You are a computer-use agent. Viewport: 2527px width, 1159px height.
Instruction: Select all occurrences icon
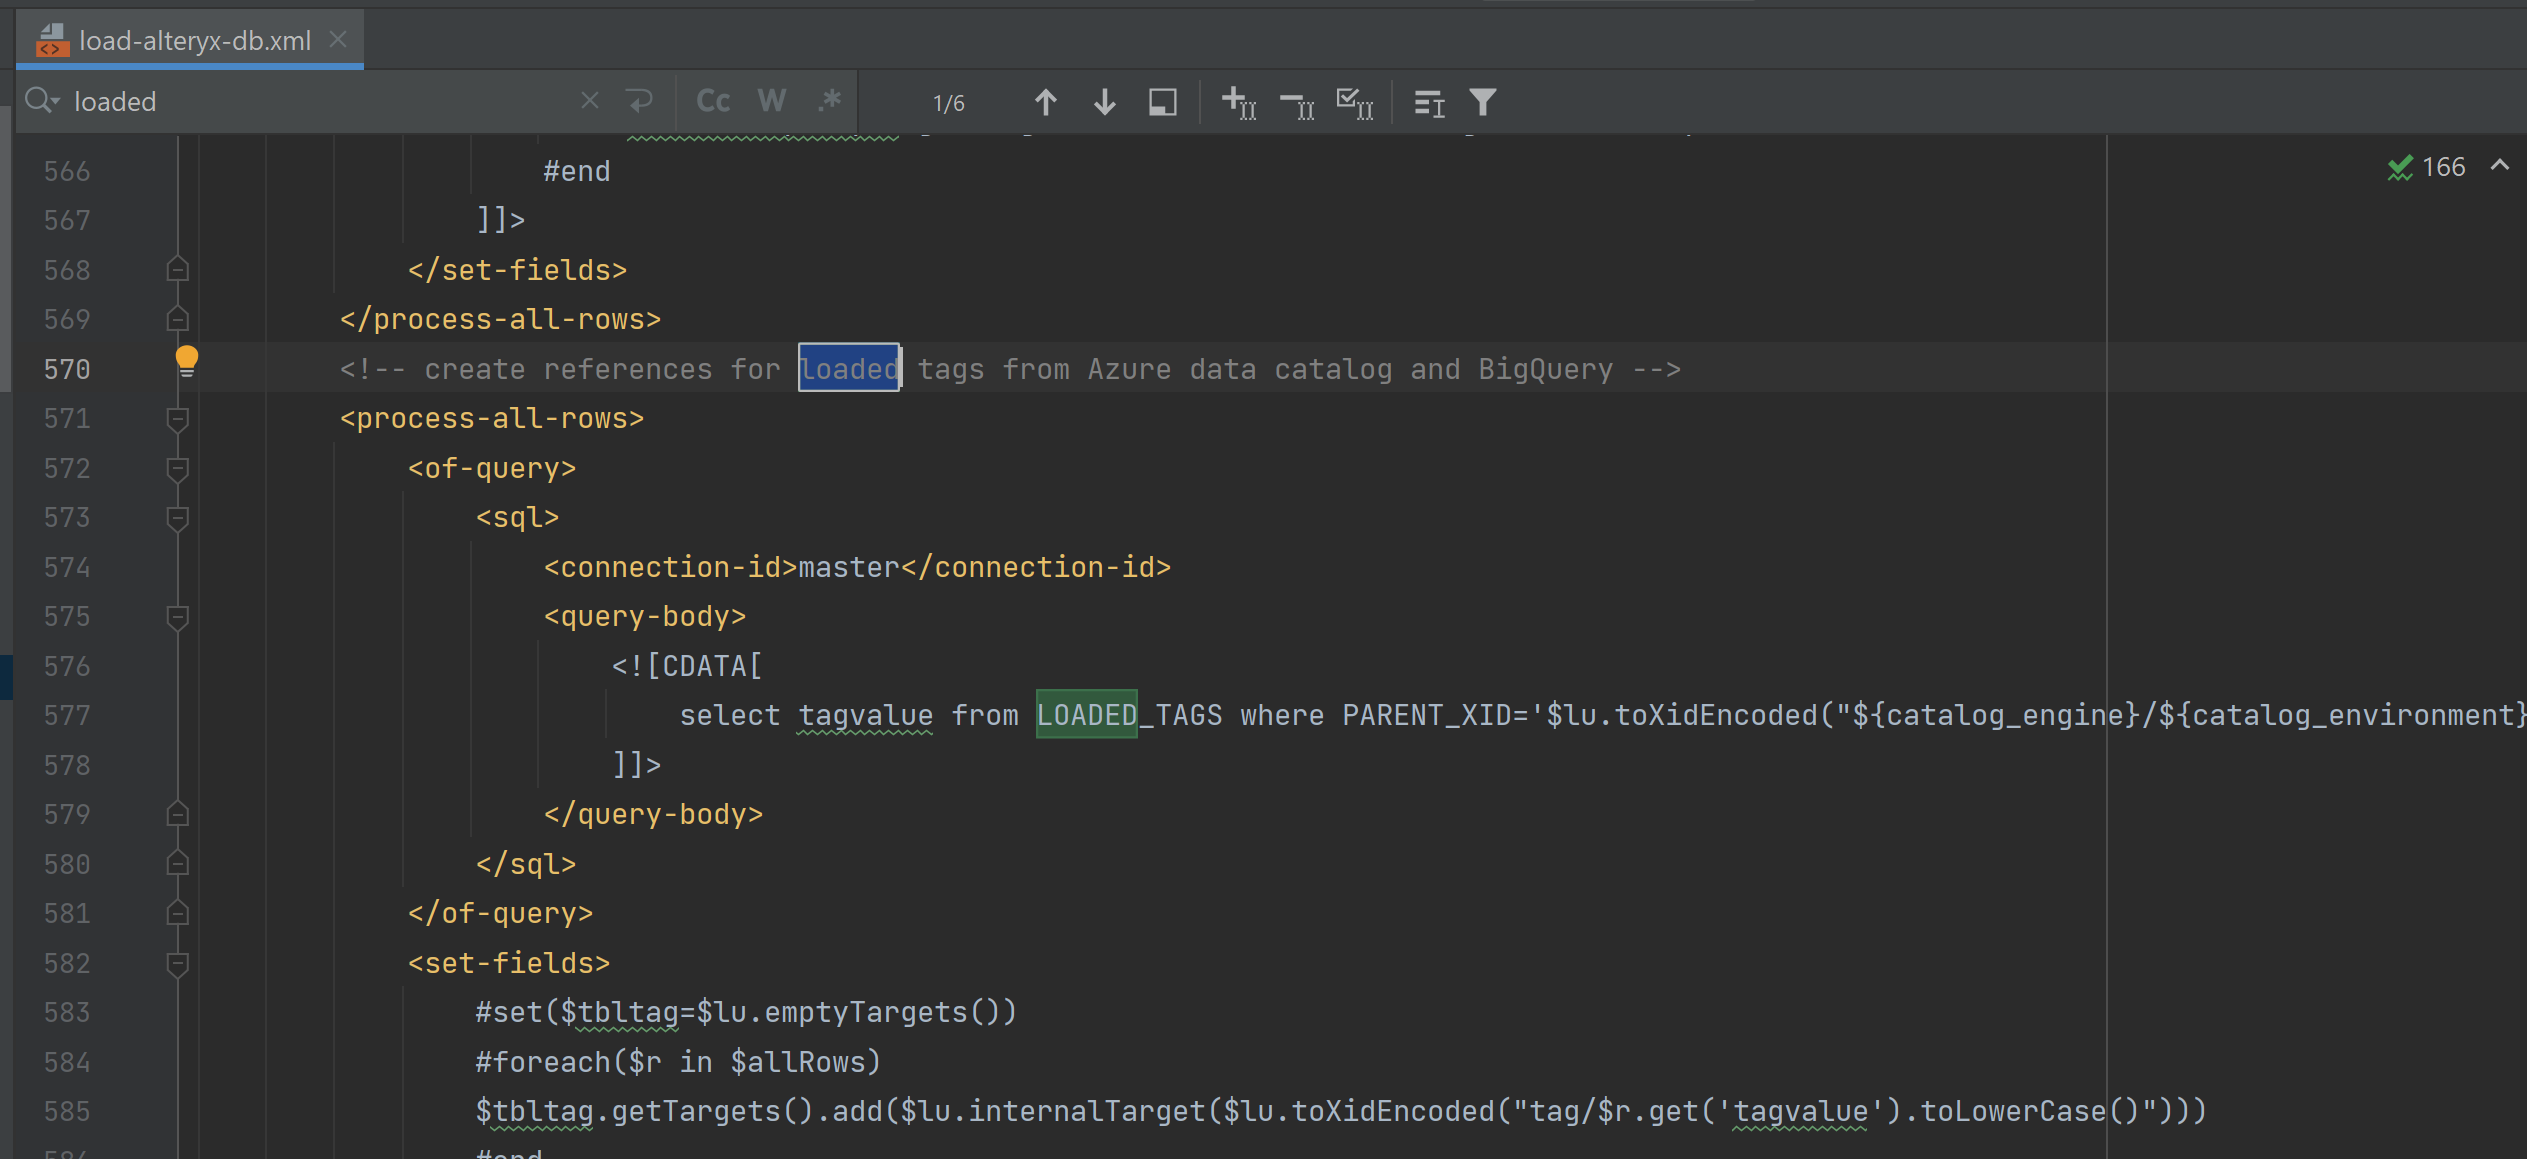[x=1355, y=102]
